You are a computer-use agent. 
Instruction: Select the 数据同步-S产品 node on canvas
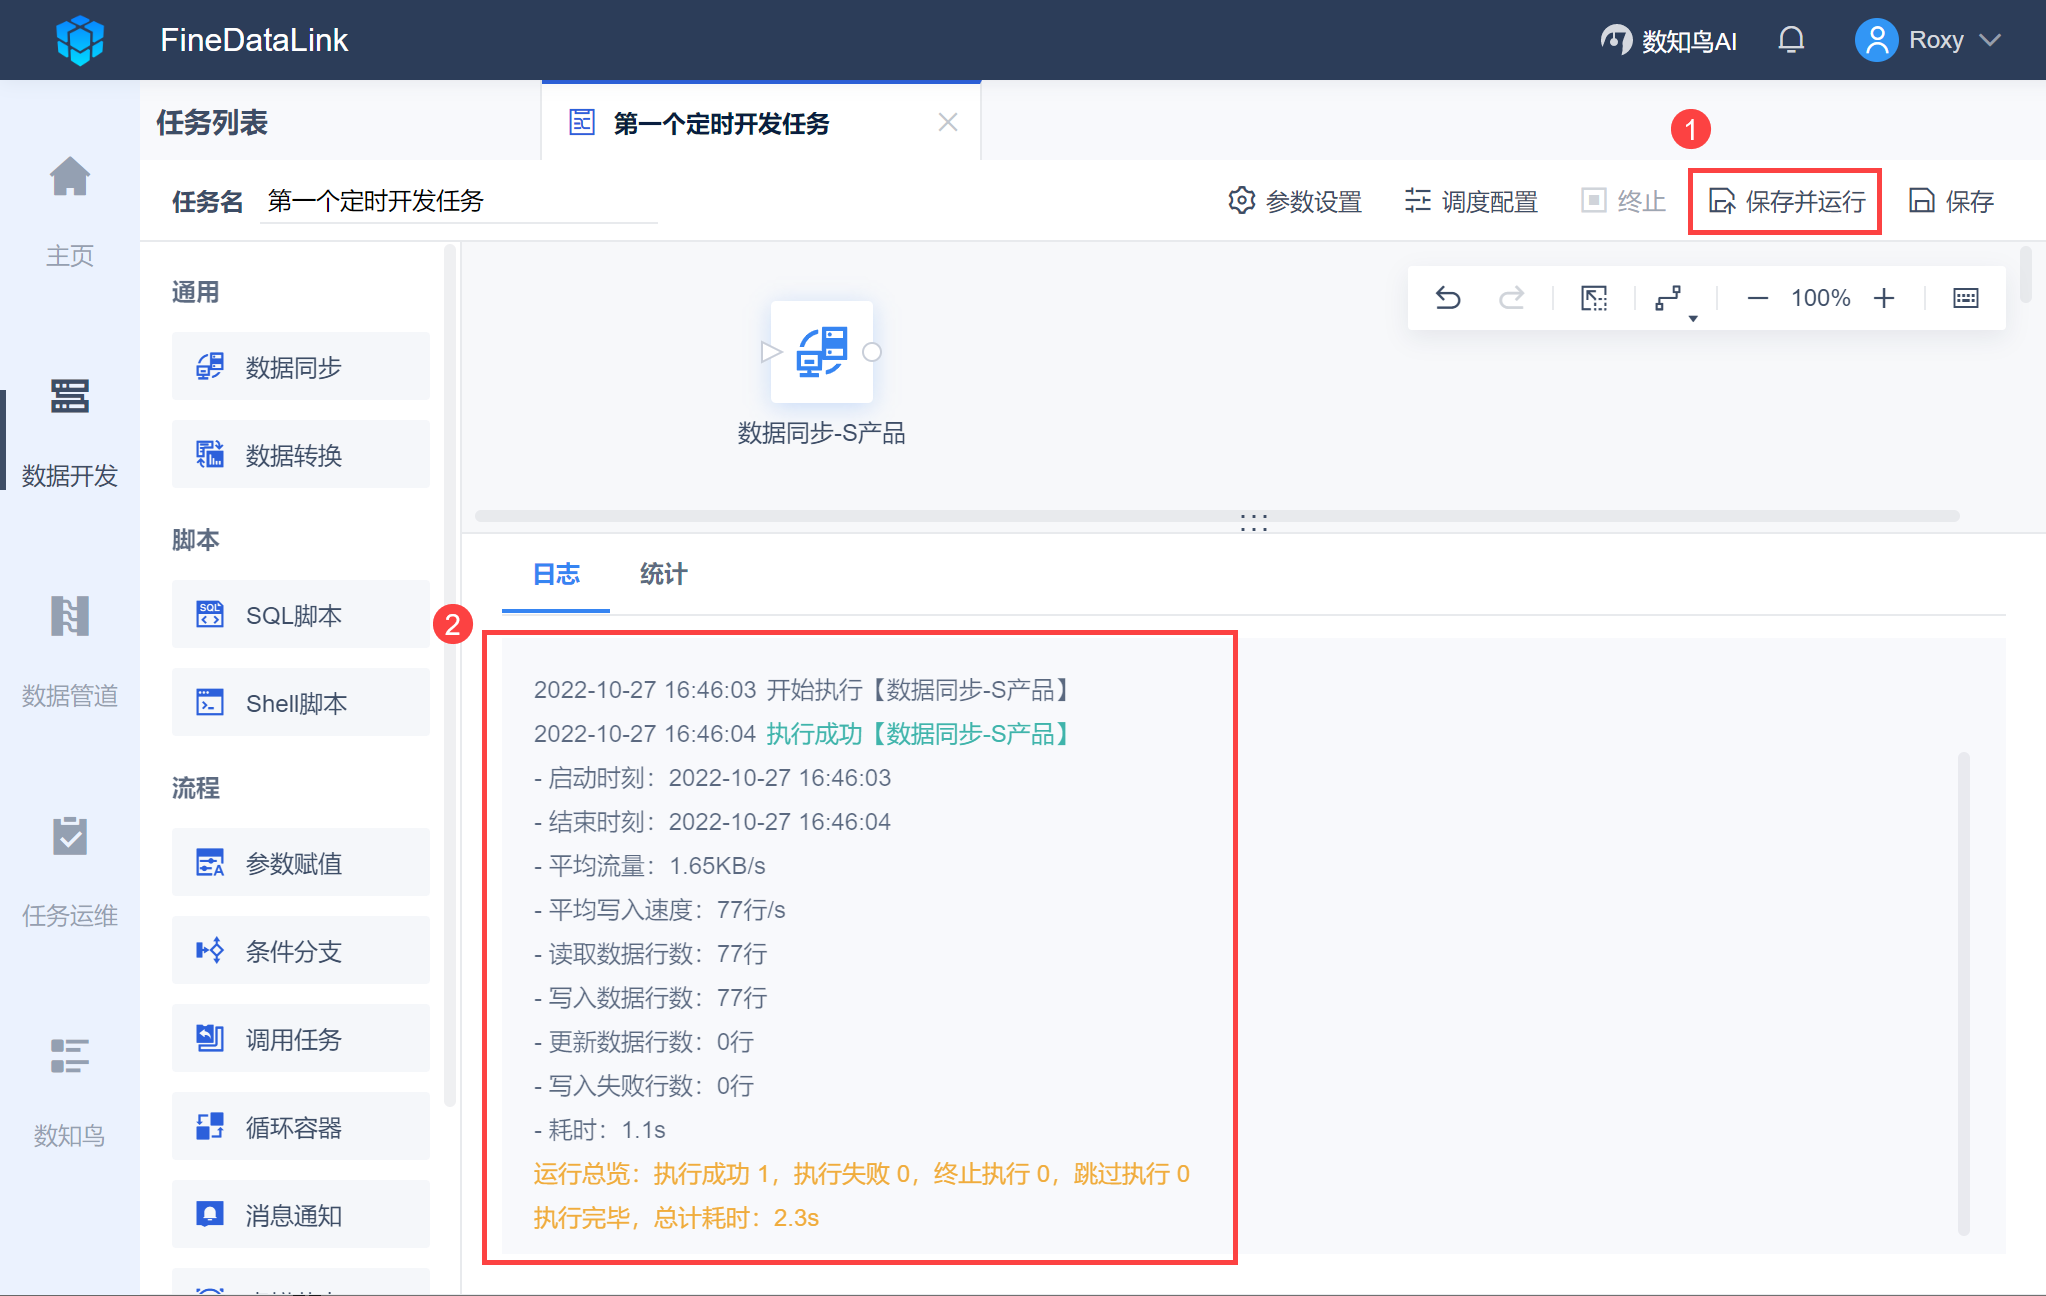click(x=822, y=352)
